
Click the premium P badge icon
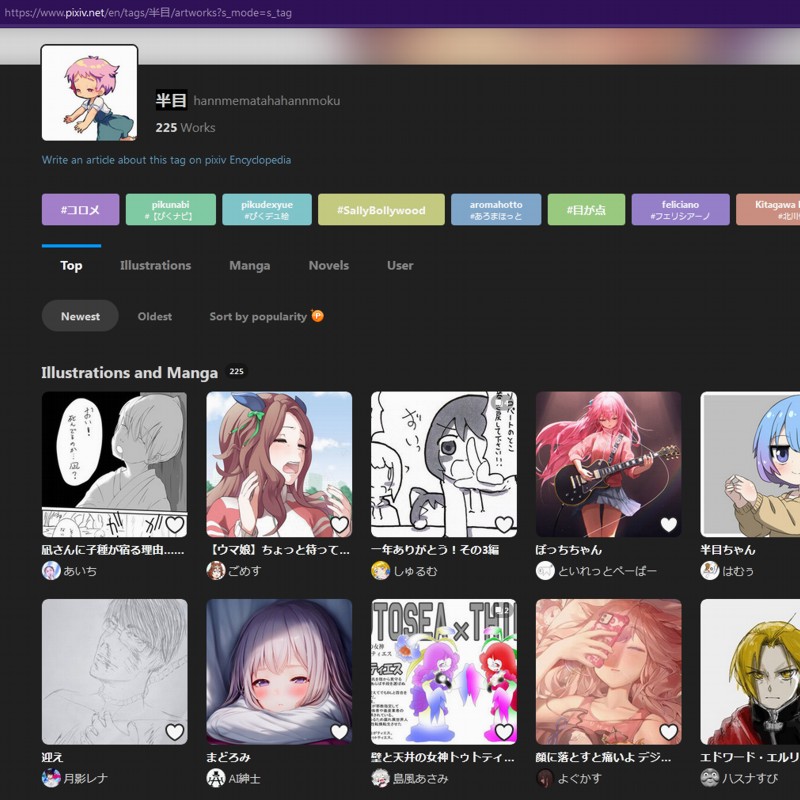(317, 316)
